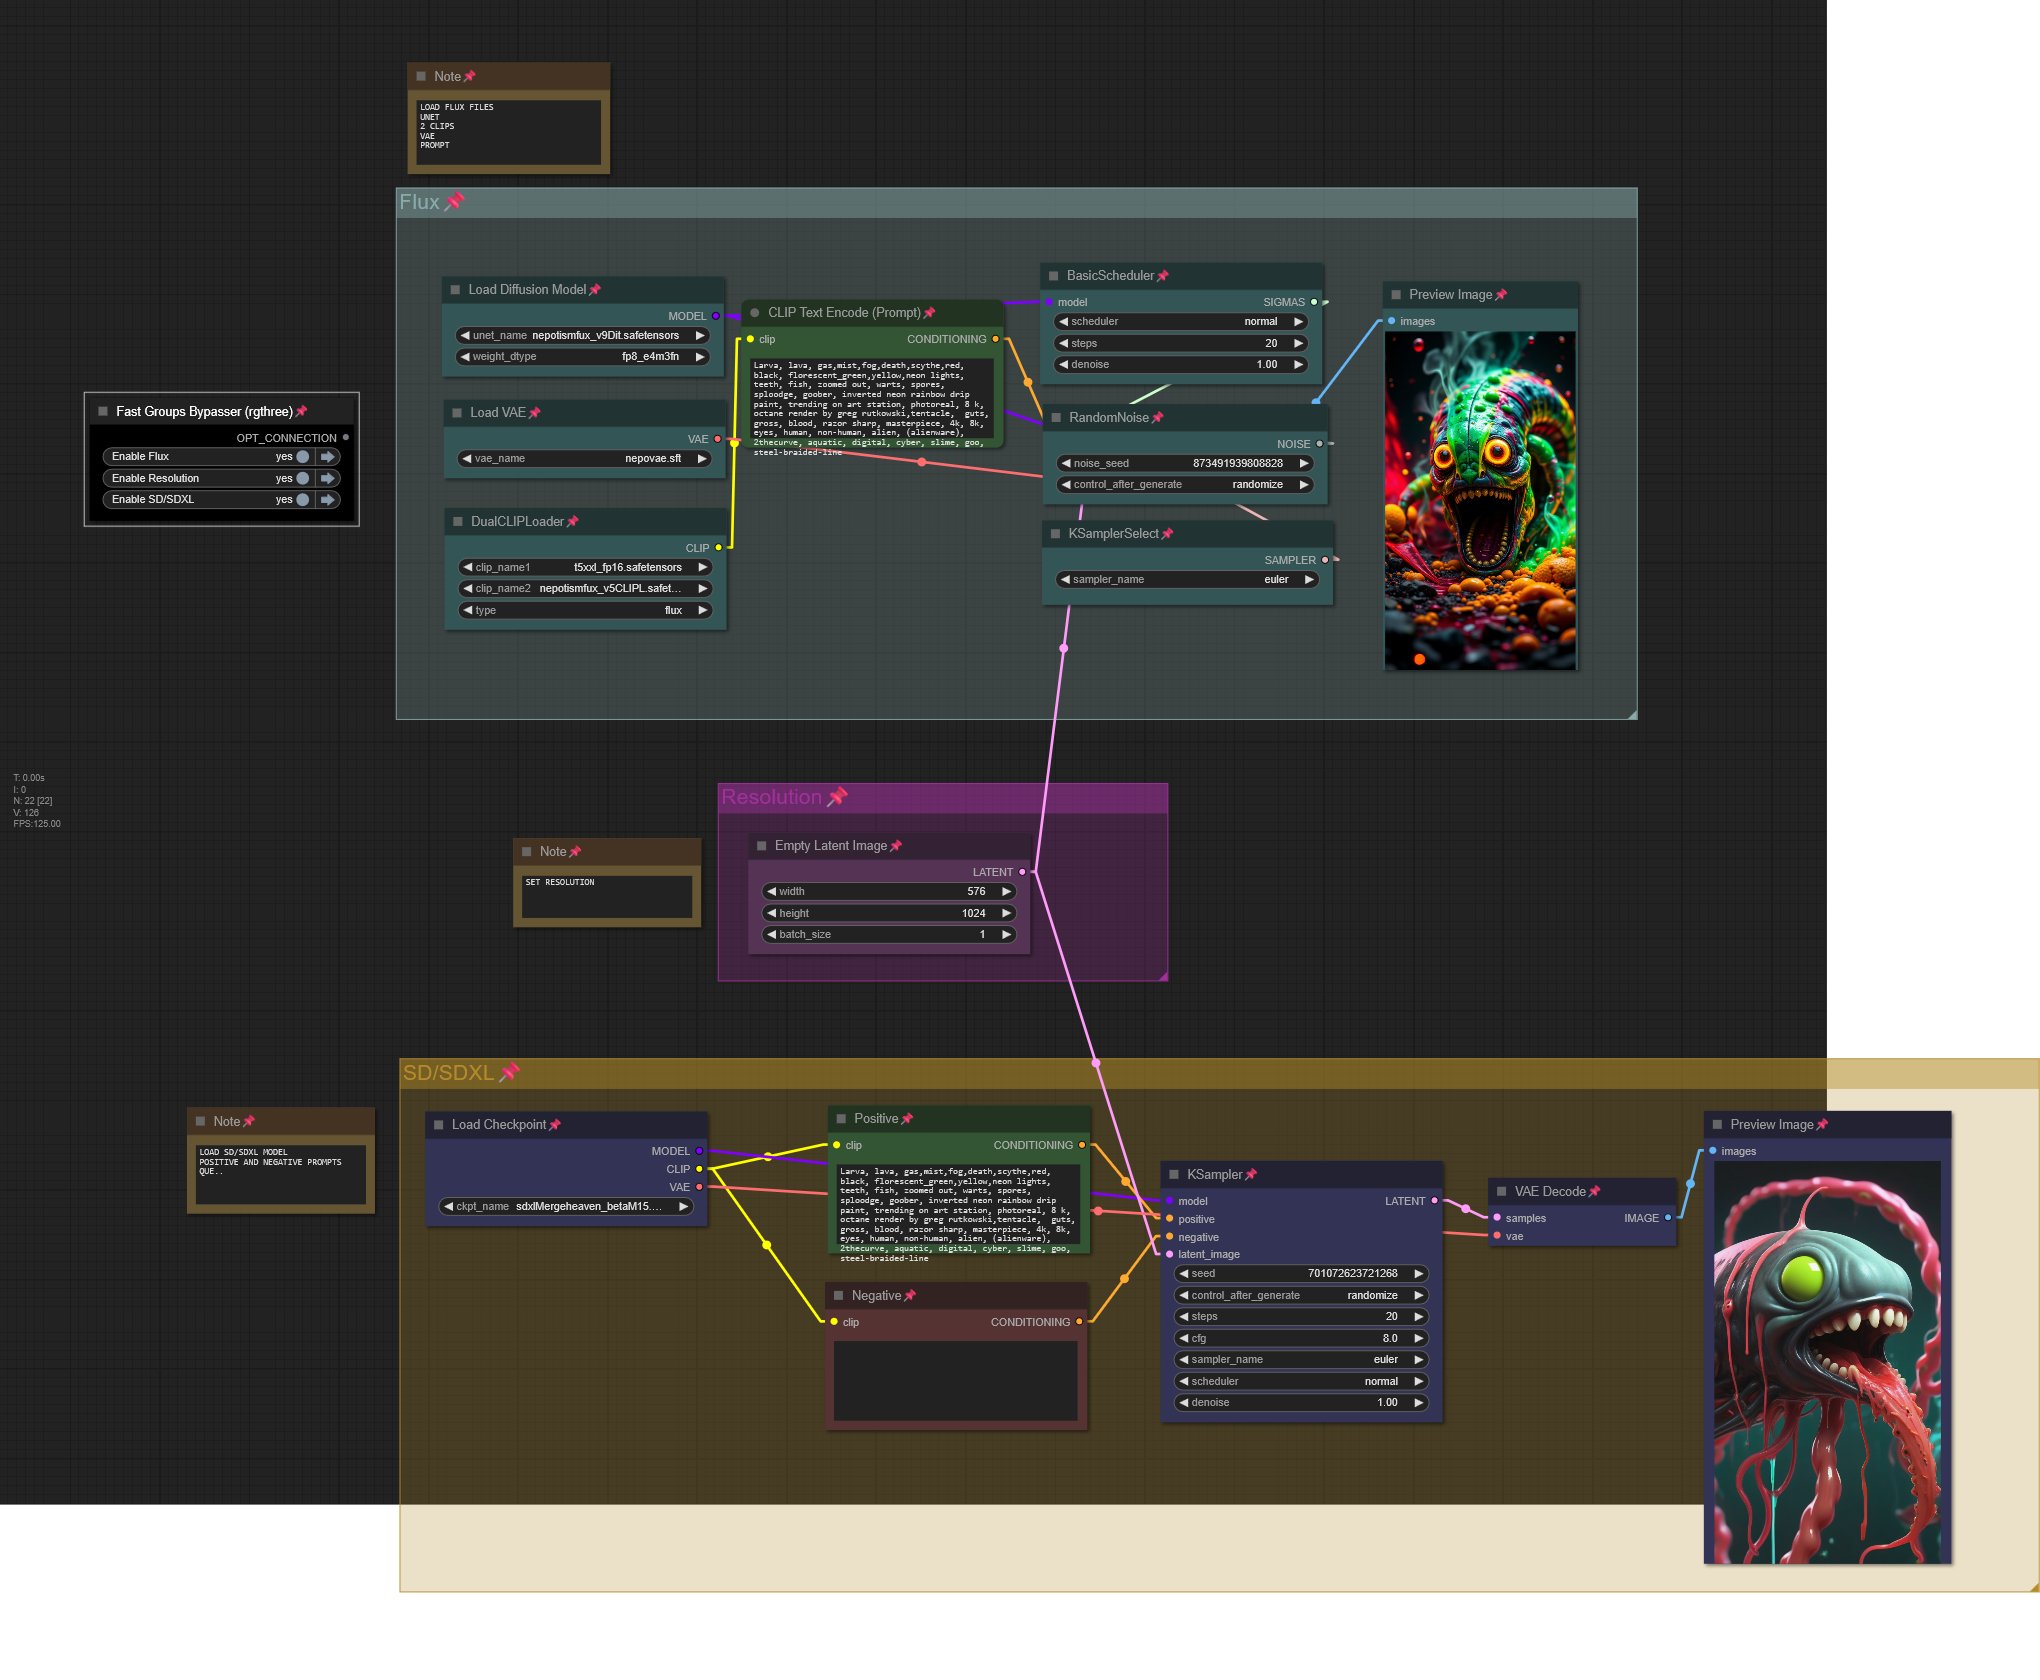The width and height of the screenshot is (2040, 1680).
Task: Open ckpt_name checkpoint selector
Action: (567, 1207)
